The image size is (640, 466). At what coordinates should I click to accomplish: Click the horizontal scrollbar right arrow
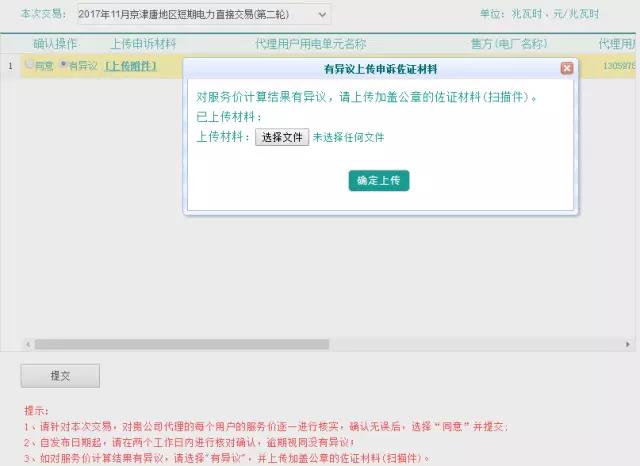point(630,344)
